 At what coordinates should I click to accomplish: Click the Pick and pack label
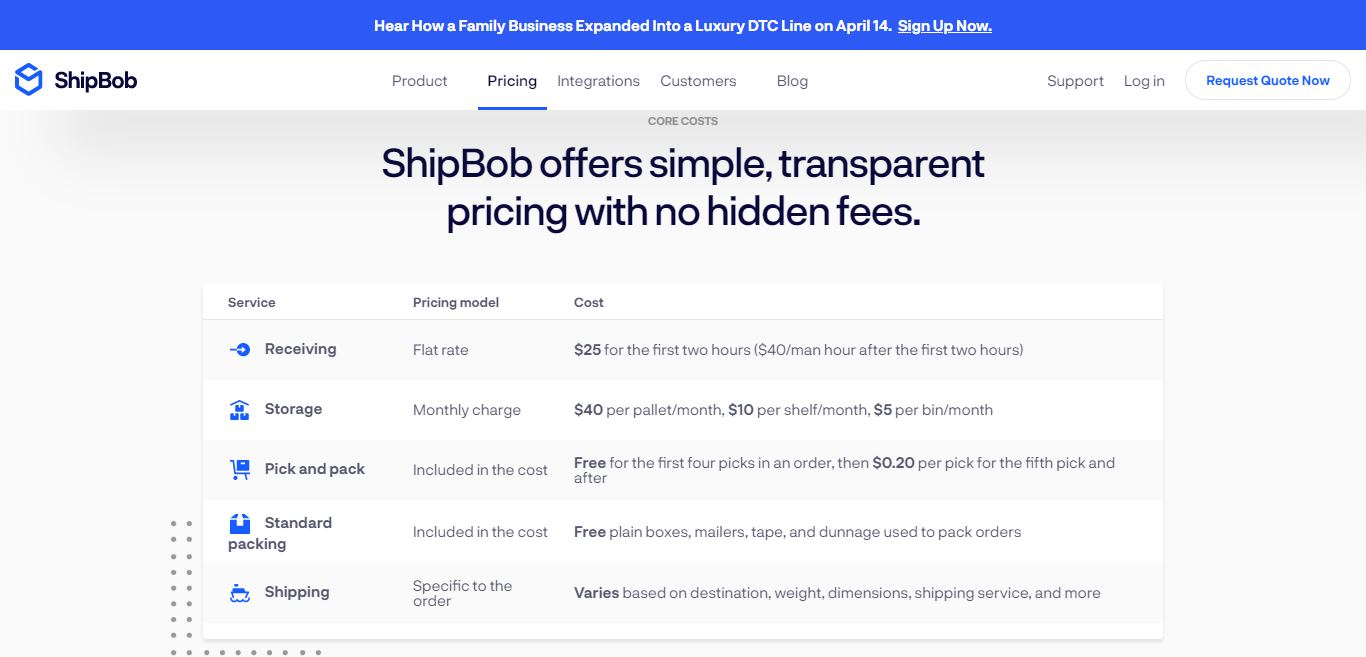315,469
